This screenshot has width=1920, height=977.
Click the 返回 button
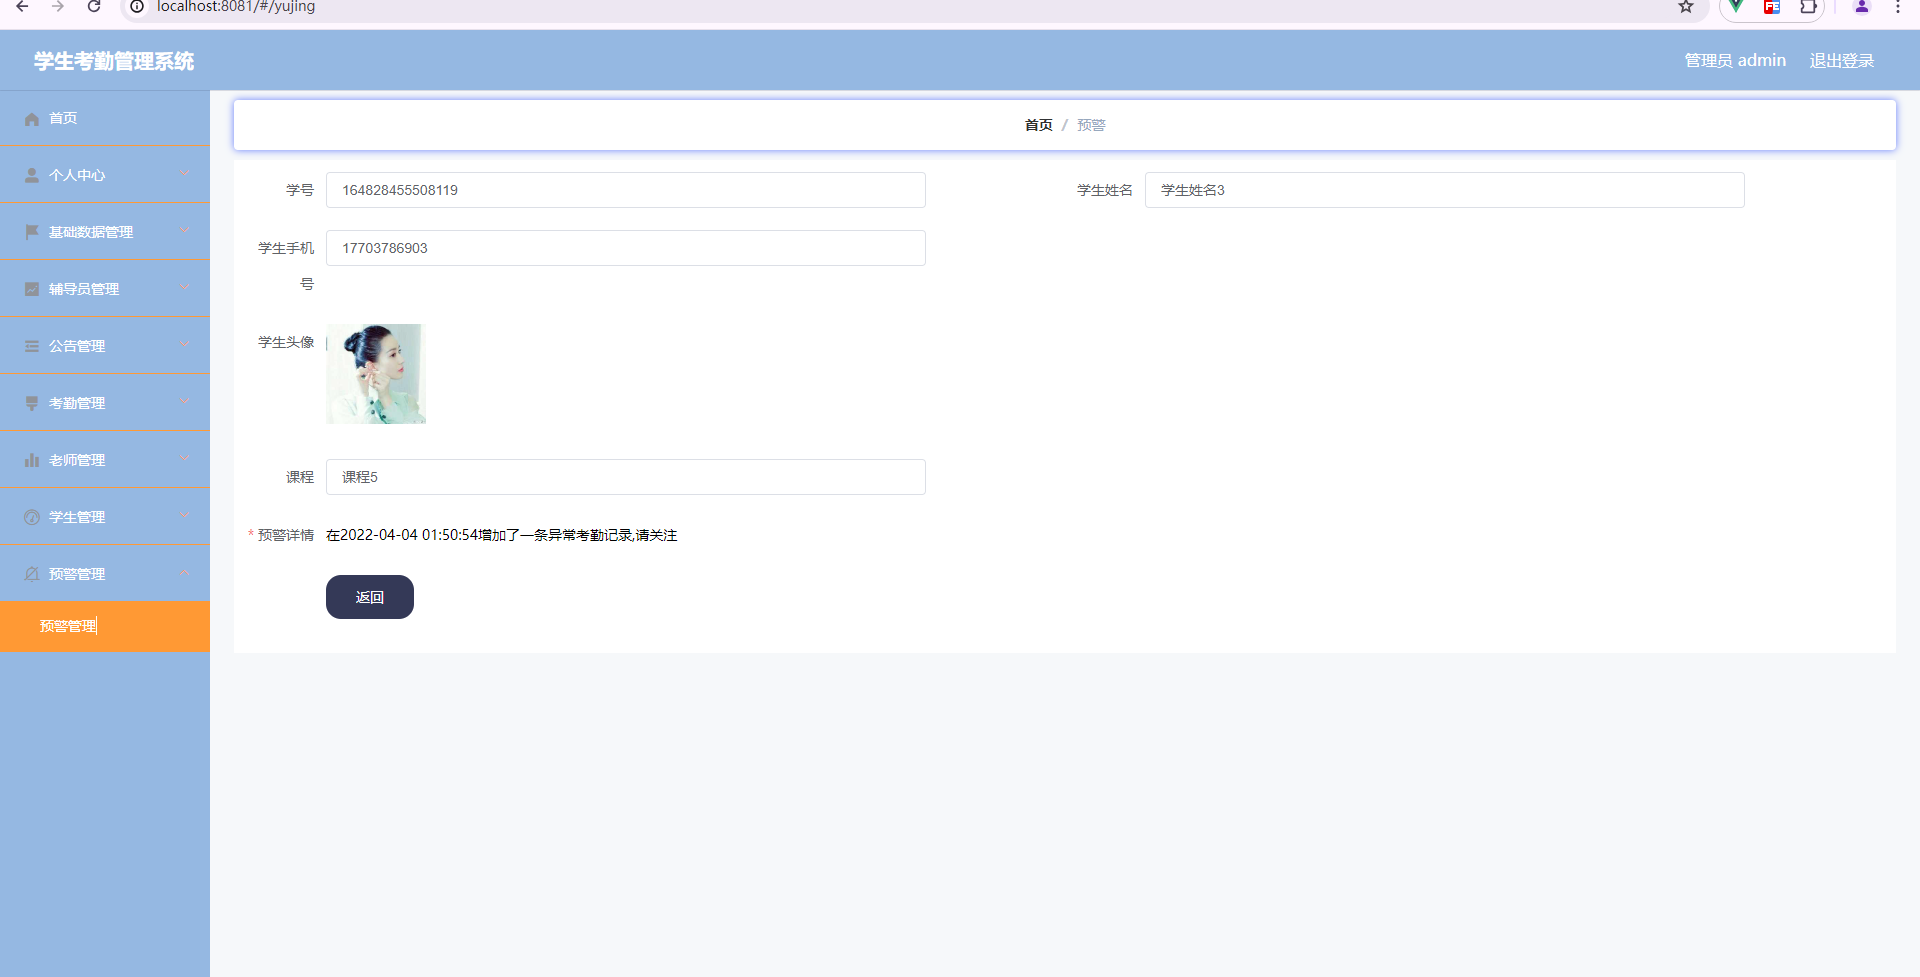tap(370, 597)
